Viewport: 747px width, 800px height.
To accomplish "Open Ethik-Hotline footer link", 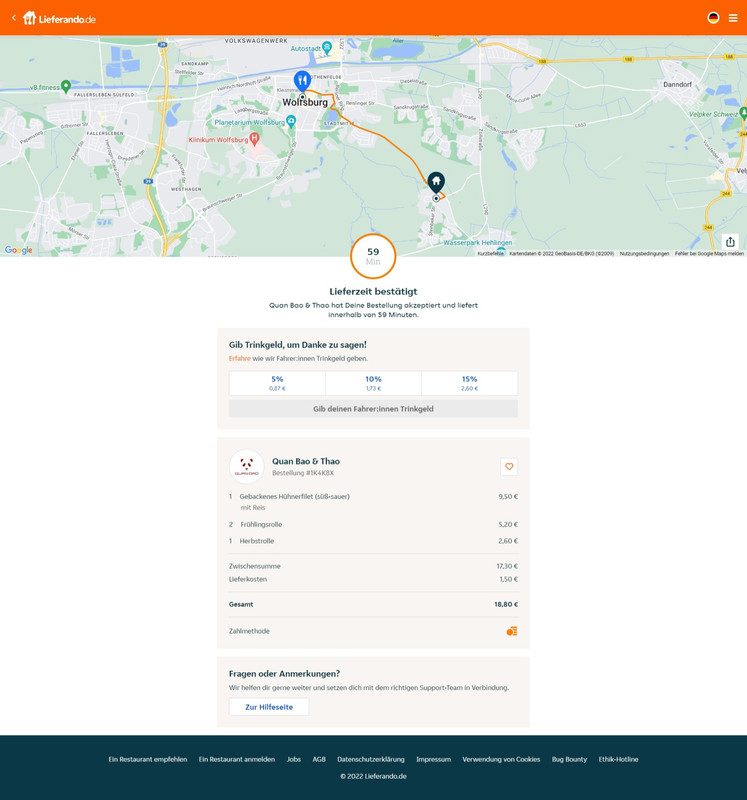I will pyautogui.click(x=618, y=759).
